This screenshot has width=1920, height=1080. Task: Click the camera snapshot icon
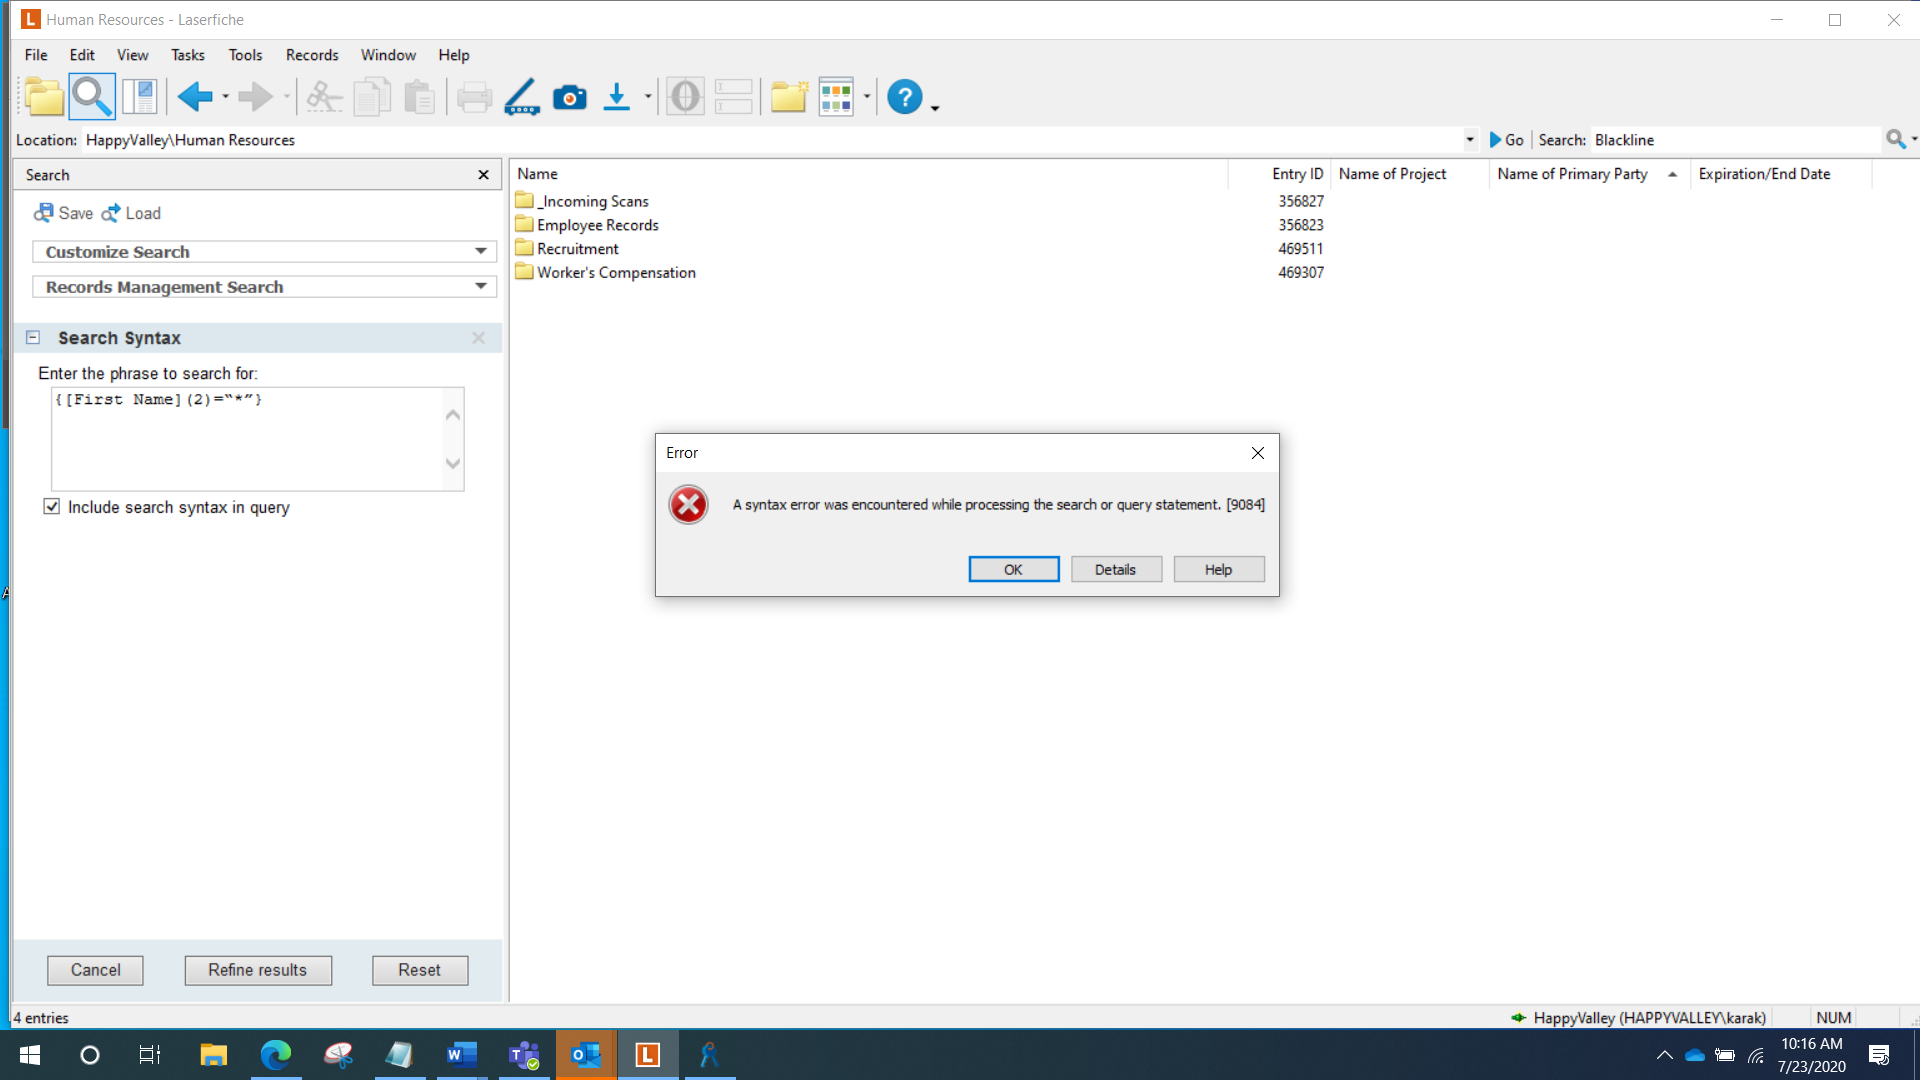570,97
